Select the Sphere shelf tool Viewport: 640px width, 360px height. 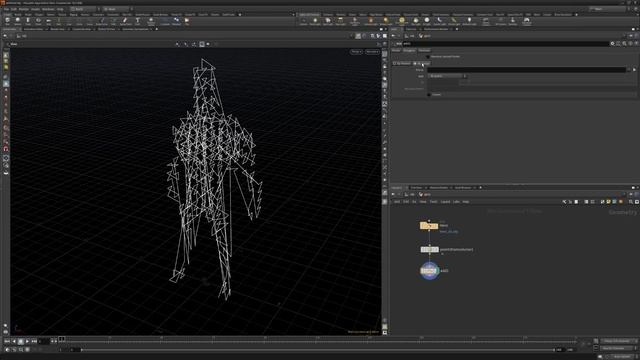(x=18, y=21)
